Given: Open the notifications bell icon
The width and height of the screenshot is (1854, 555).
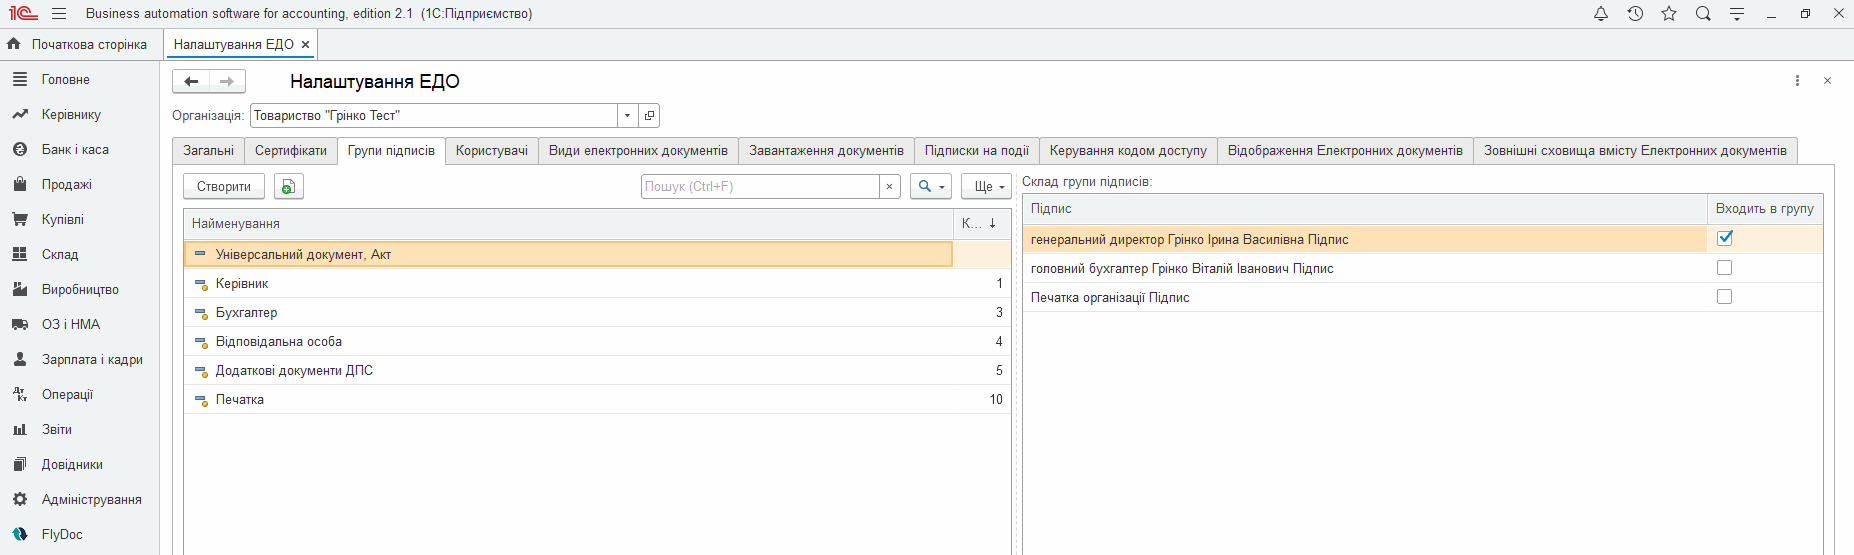Looking at the screenshot, I should [x=1601, y=14].
